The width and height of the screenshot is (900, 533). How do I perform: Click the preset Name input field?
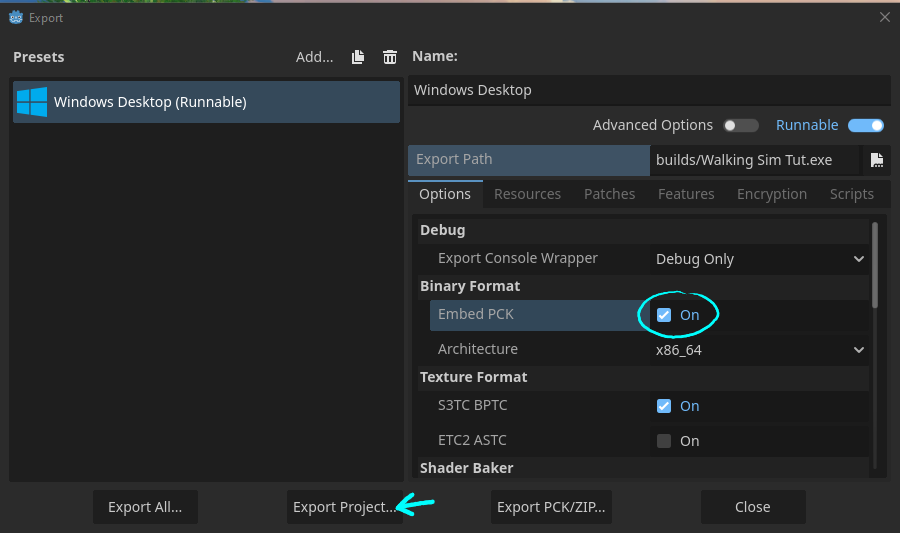click(649, 91)
